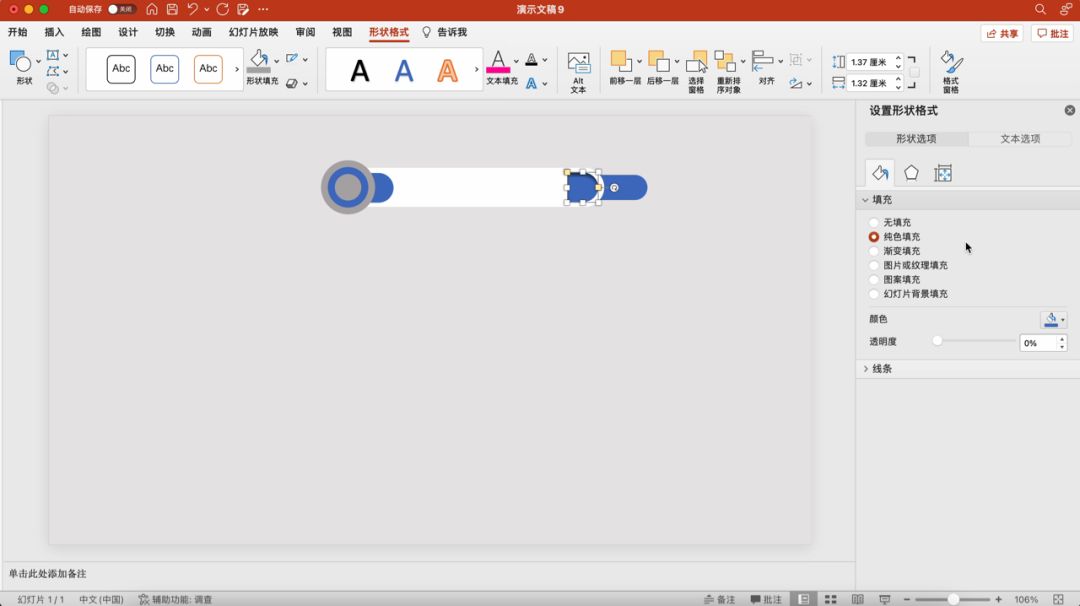Click the Reorder Objects icon
Viewport: 1080px width, 606px height.
724,61
